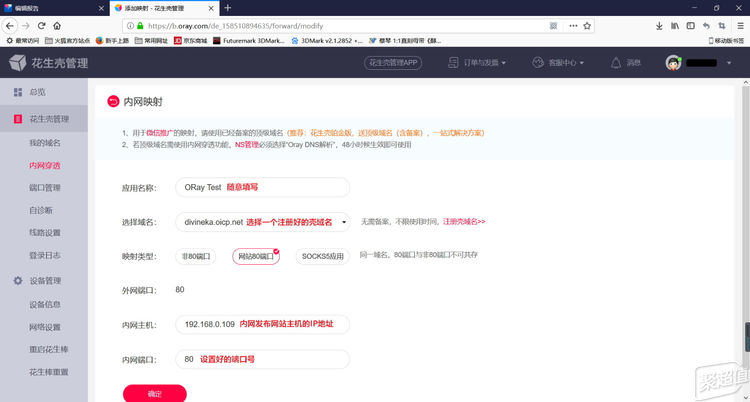
Task: Click the 花生壳管理 cube logo icon
Action: point(19,64)
